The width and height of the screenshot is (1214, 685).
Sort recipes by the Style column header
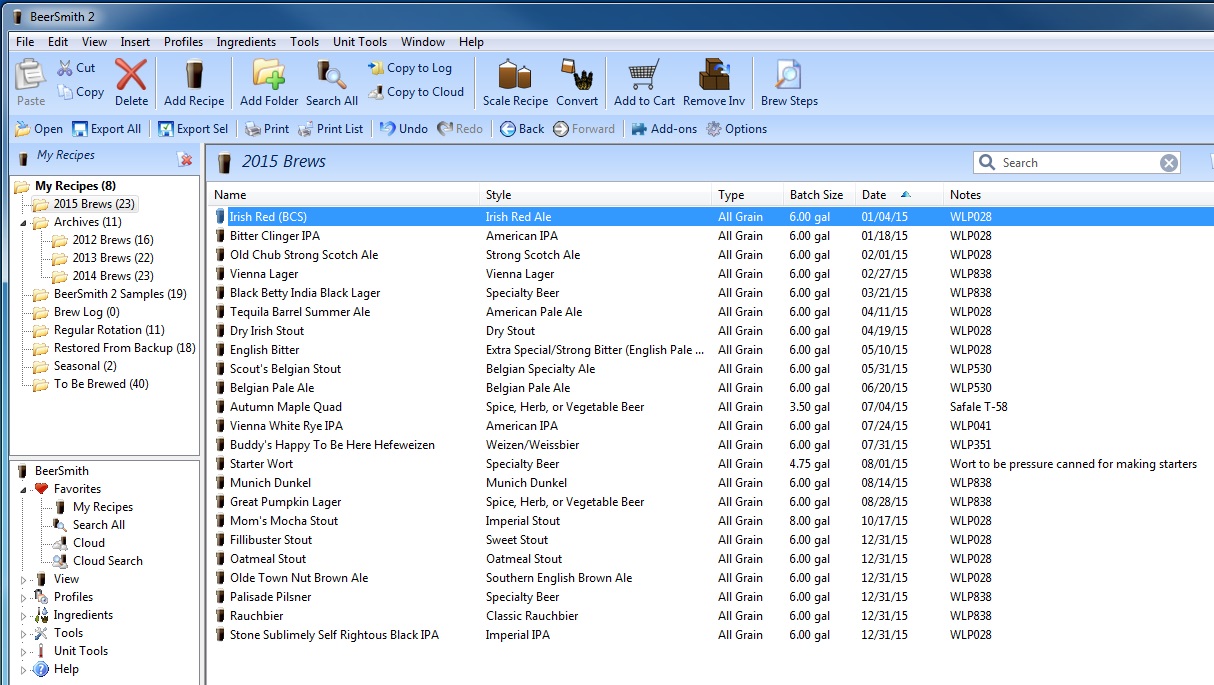coord(597,195)
